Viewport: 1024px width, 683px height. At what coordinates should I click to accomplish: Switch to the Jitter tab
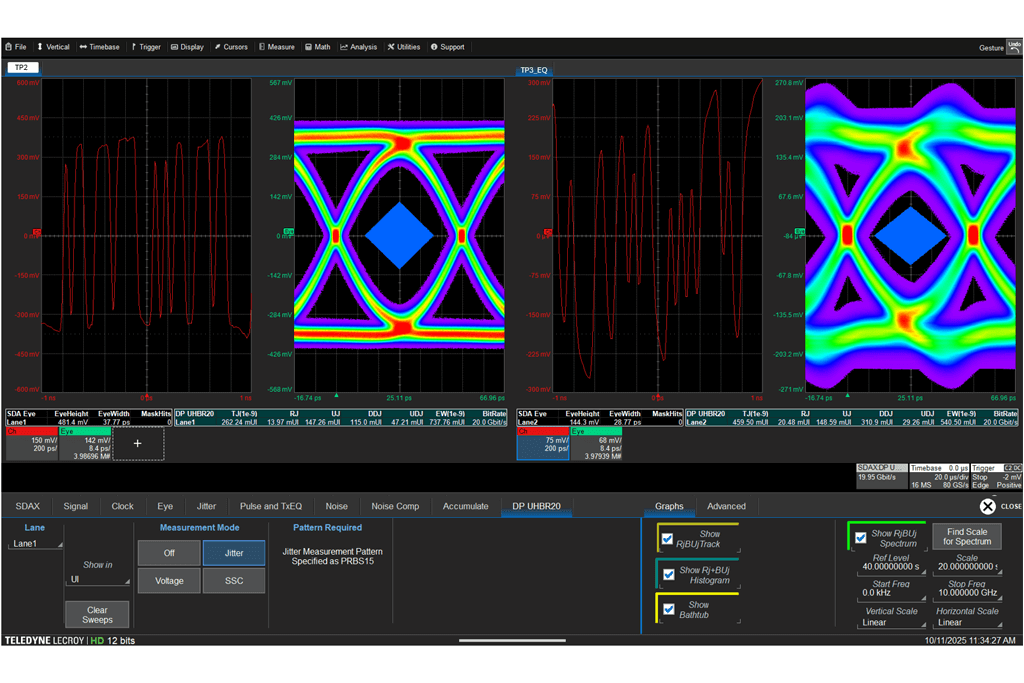(x=207, y=506)
